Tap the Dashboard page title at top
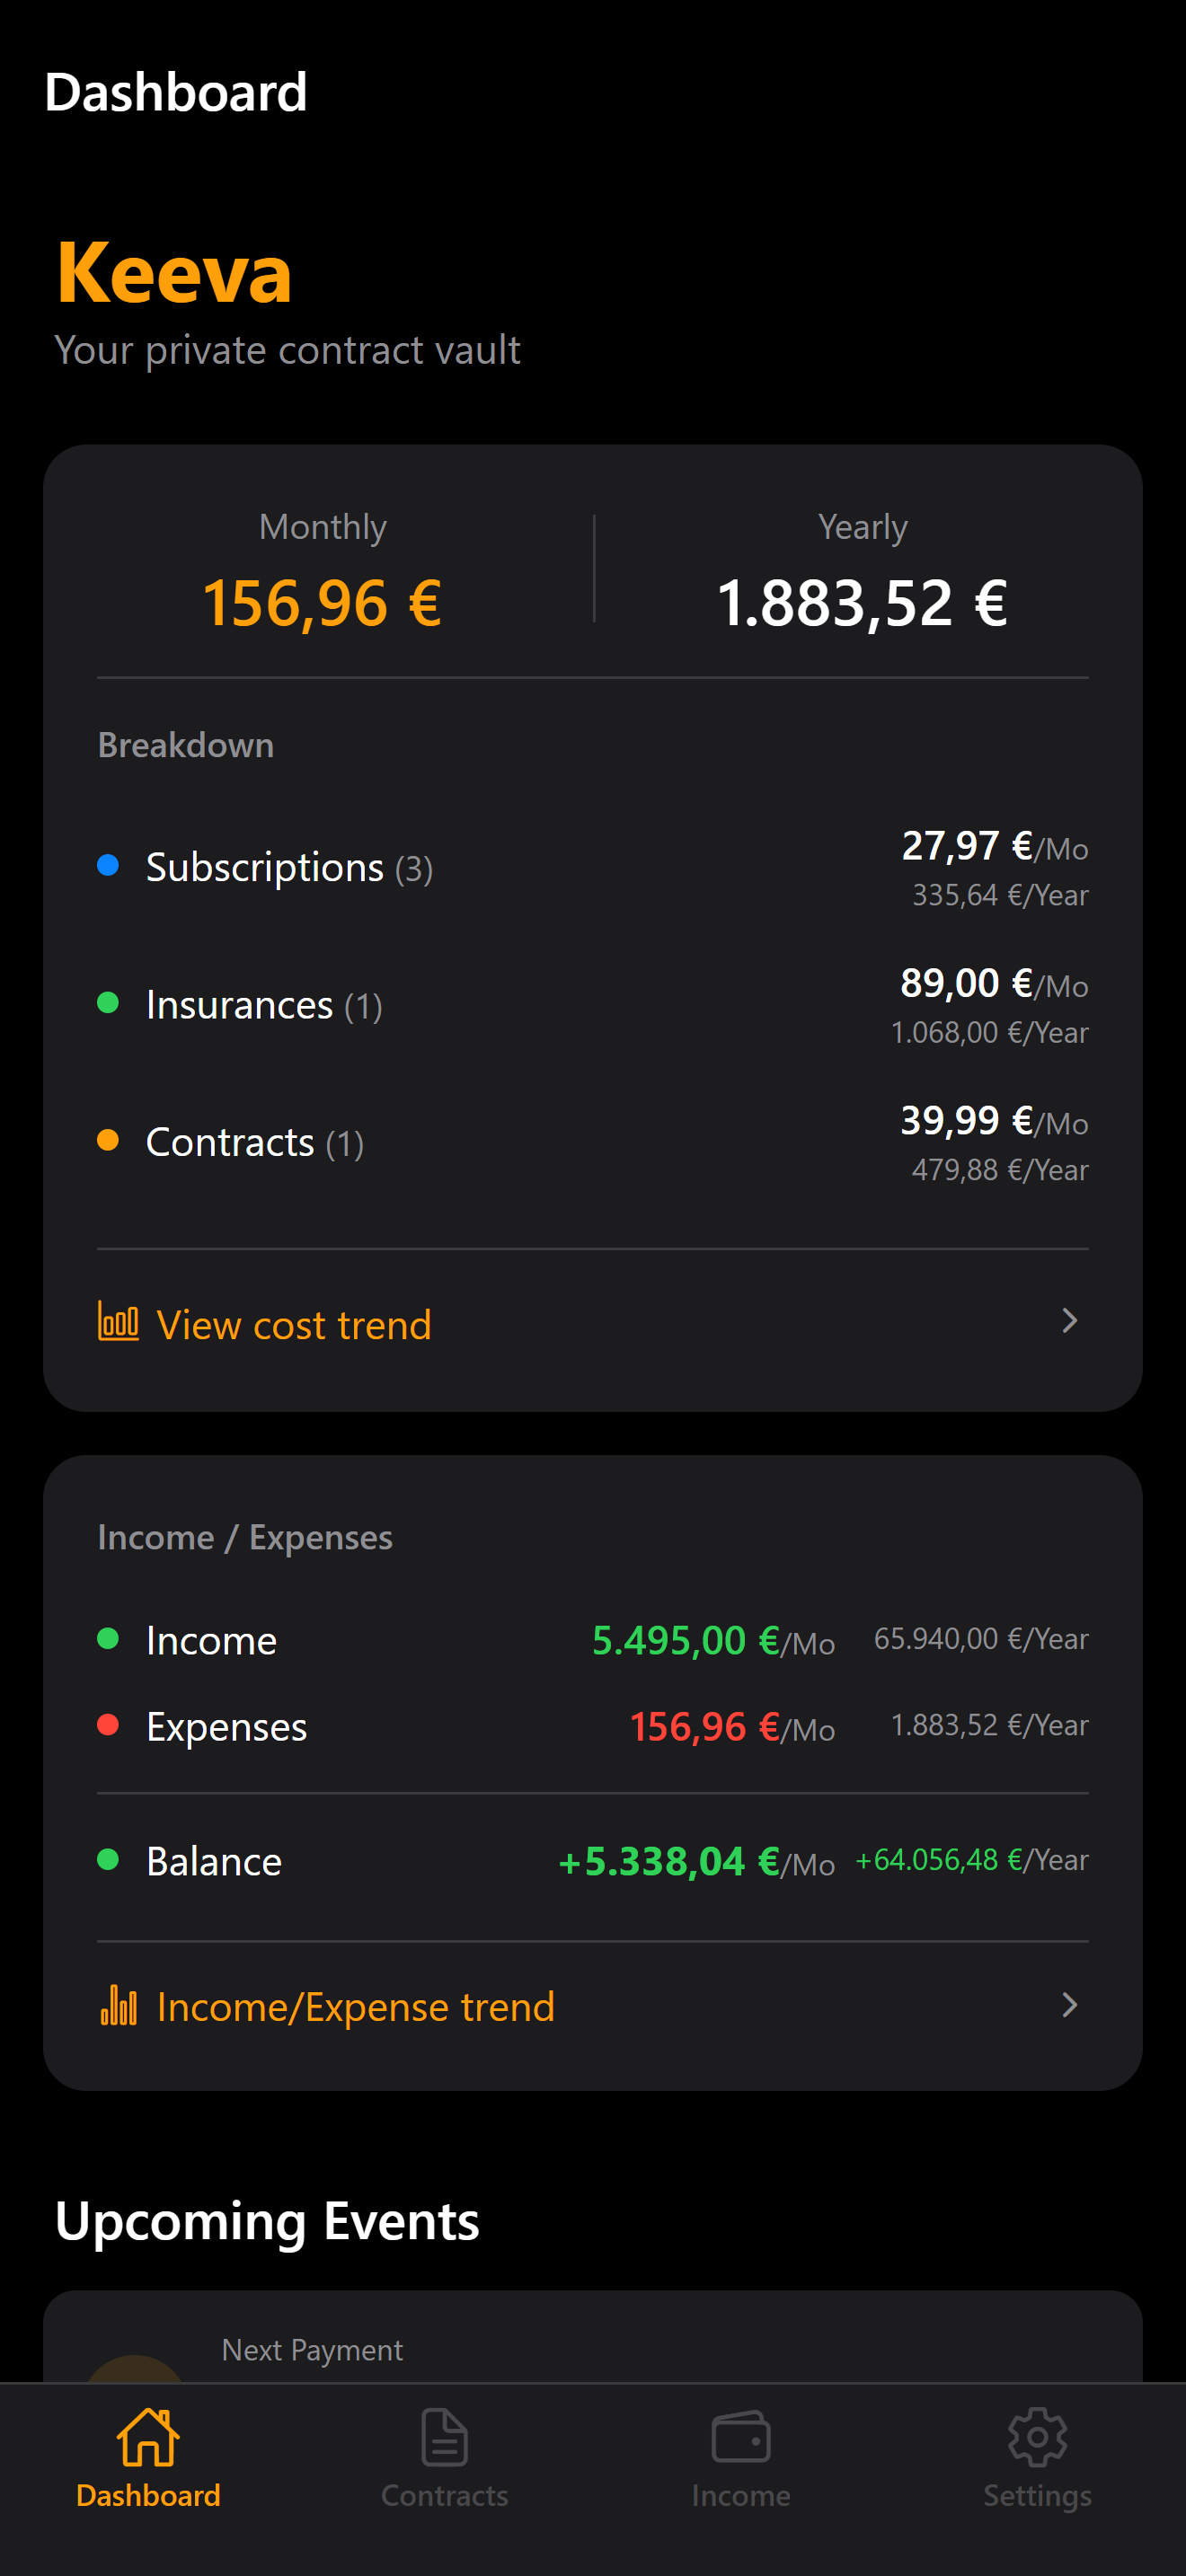The height and width of the screenshot is (2576, 1186). (x=176, y=92)
